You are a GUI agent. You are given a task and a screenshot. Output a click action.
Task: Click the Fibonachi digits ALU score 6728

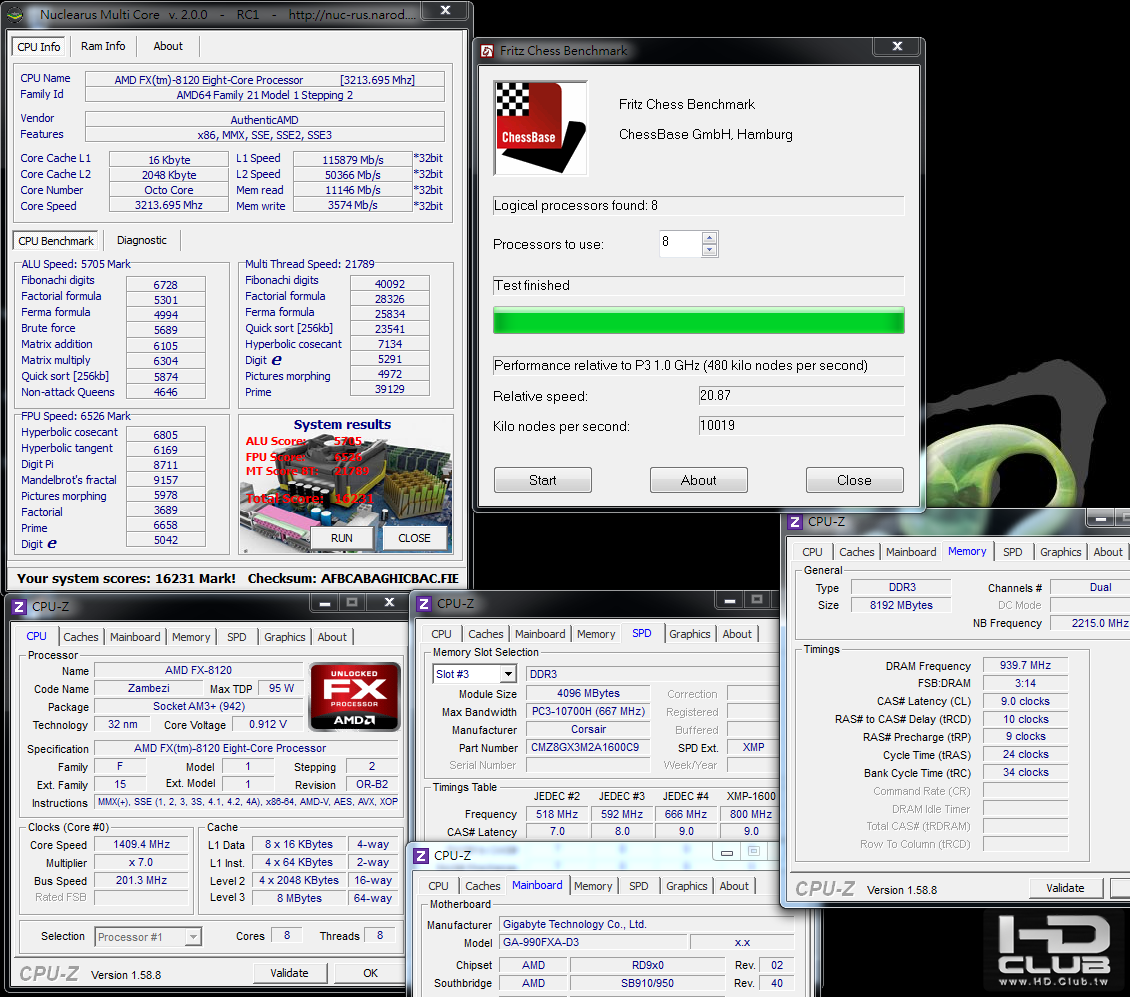pyautogui.click(x=166, y=285)
